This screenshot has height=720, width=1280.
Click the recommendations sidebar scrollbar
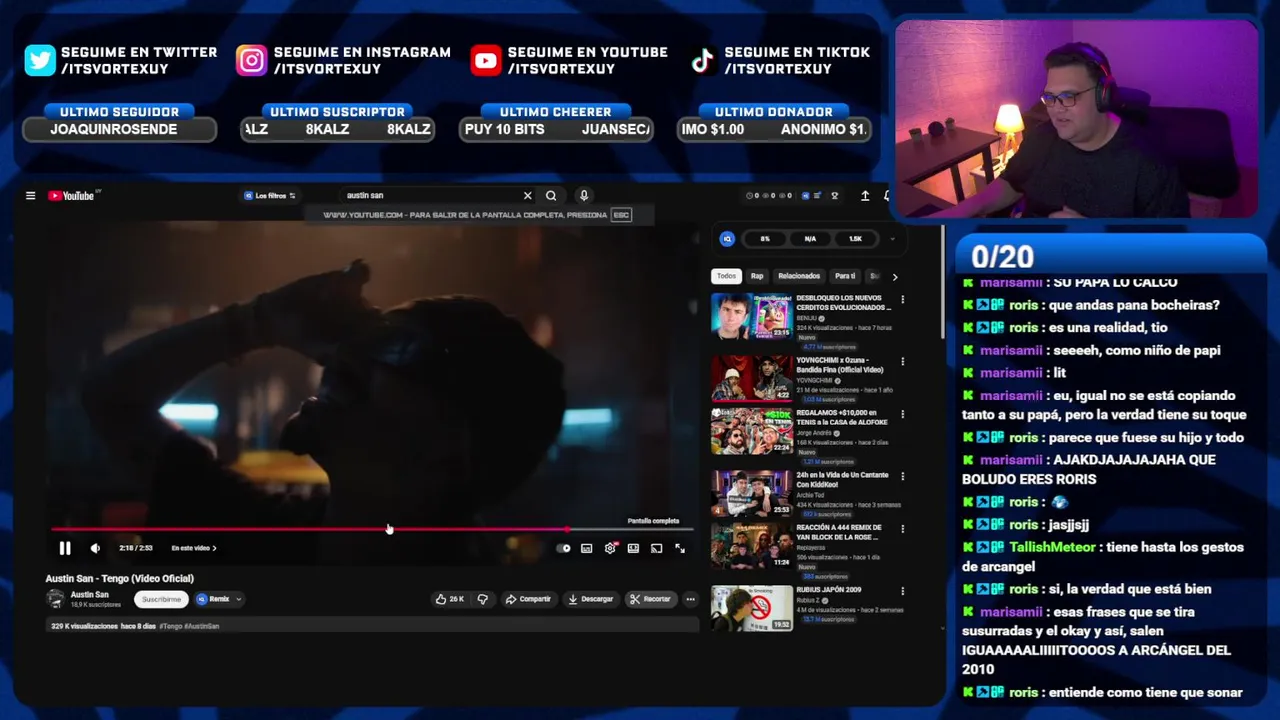(x=941, y=282)
